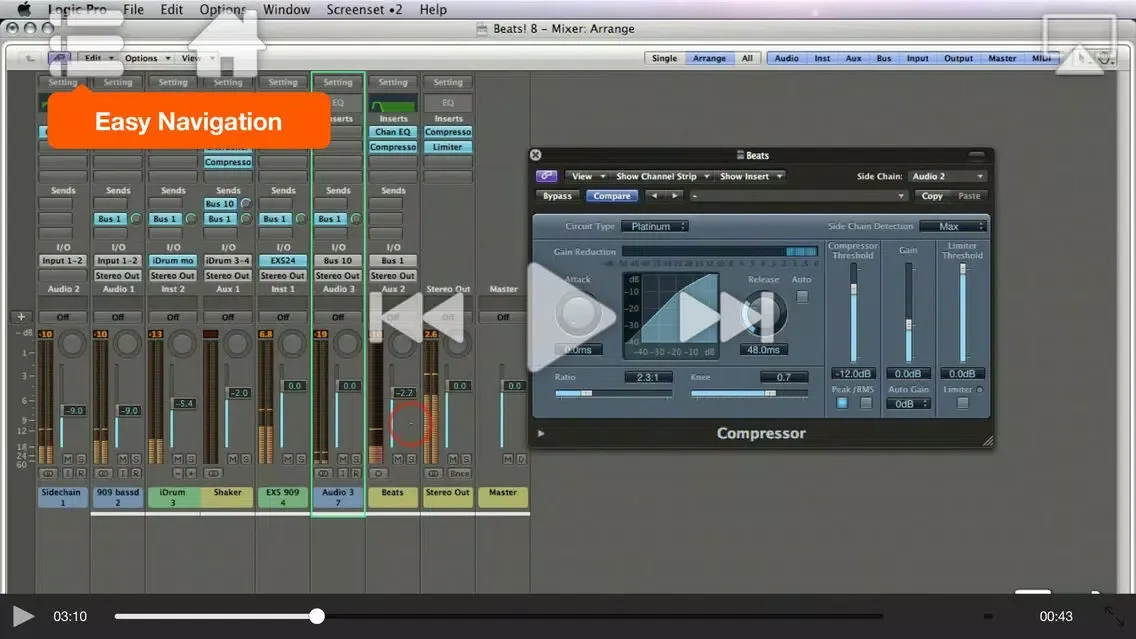This screenshot has height=639, width=1136.
Task: Enable the Limiter checkbox
Action: (962, 403)
